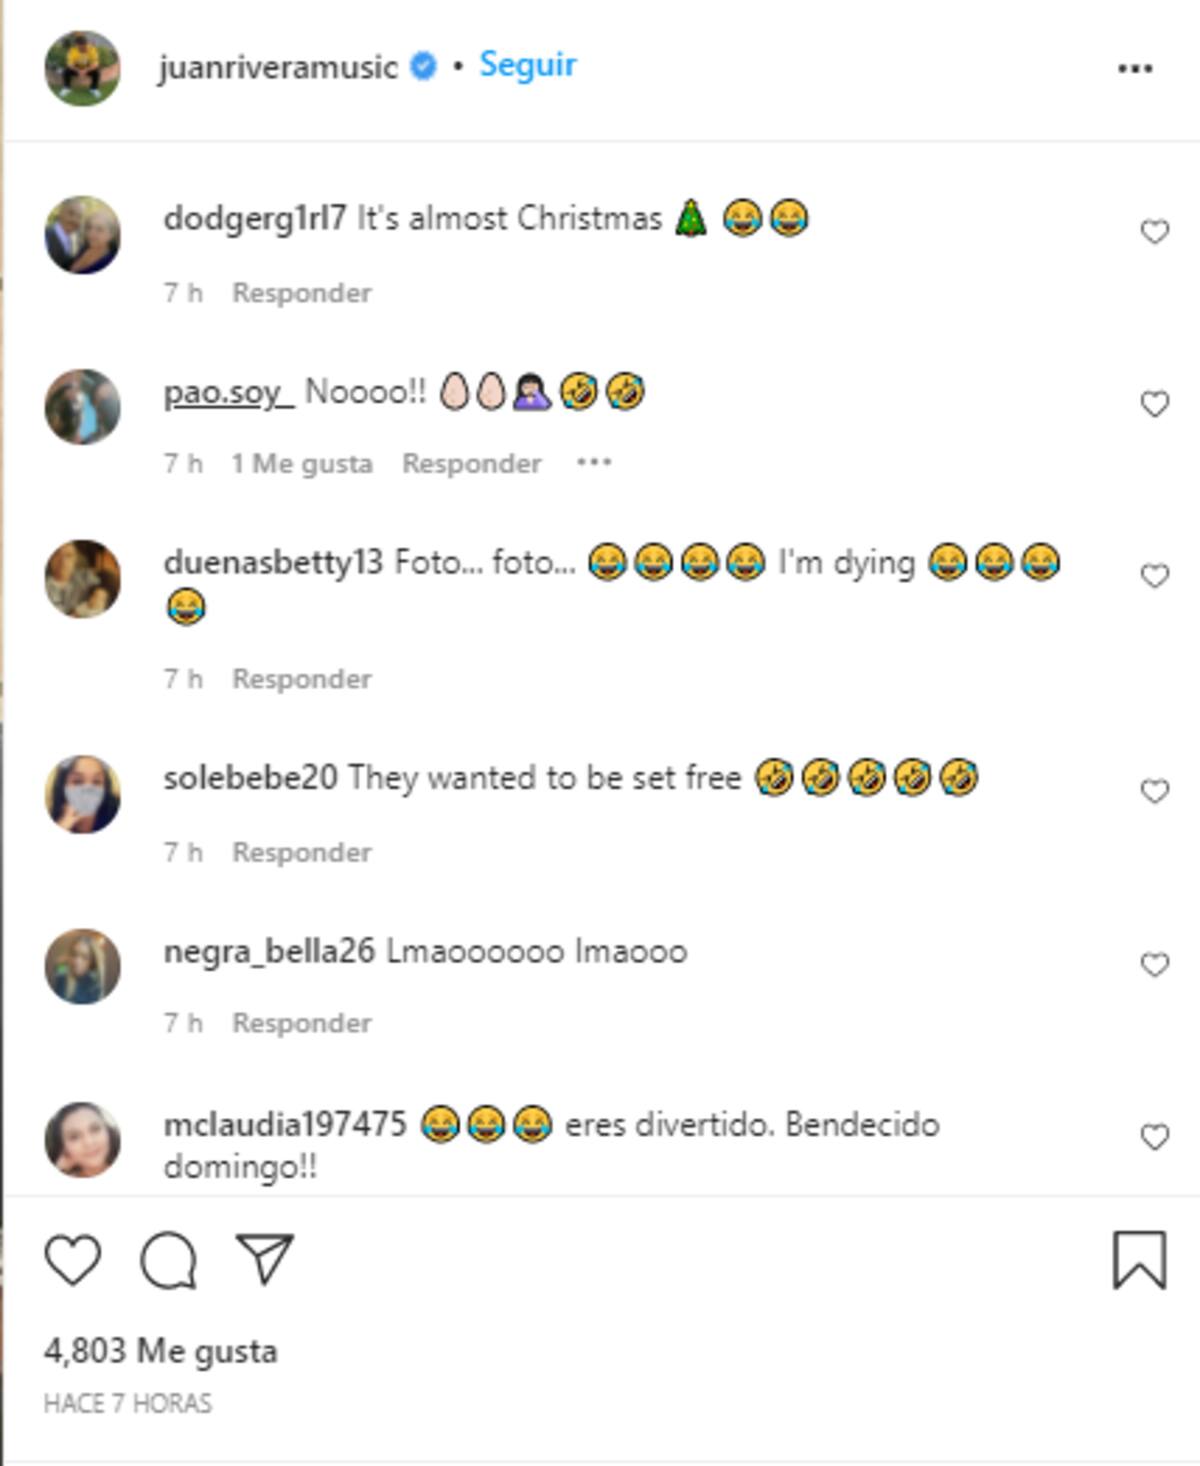Click Seguir to follow juanriveramusic
The image size is (1200, 1466).
527,65
